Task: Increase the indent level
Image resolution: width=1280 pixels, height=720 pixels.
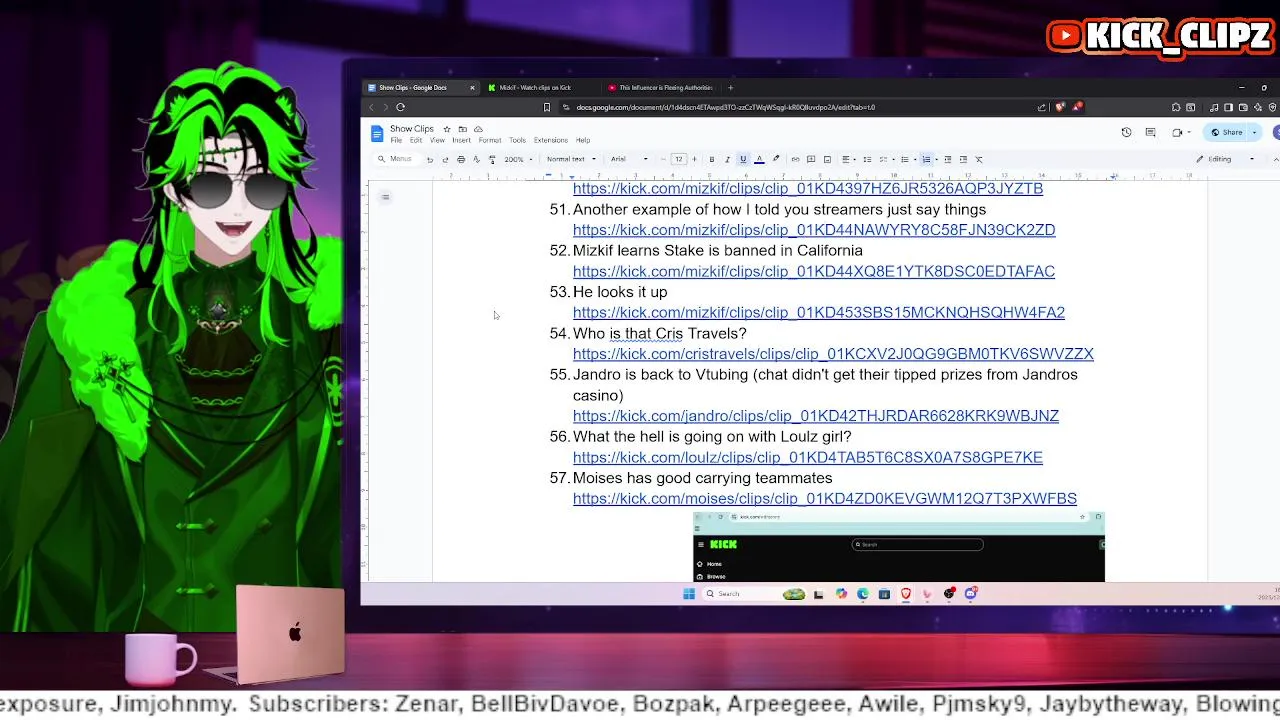Action: tap(963, 159)
